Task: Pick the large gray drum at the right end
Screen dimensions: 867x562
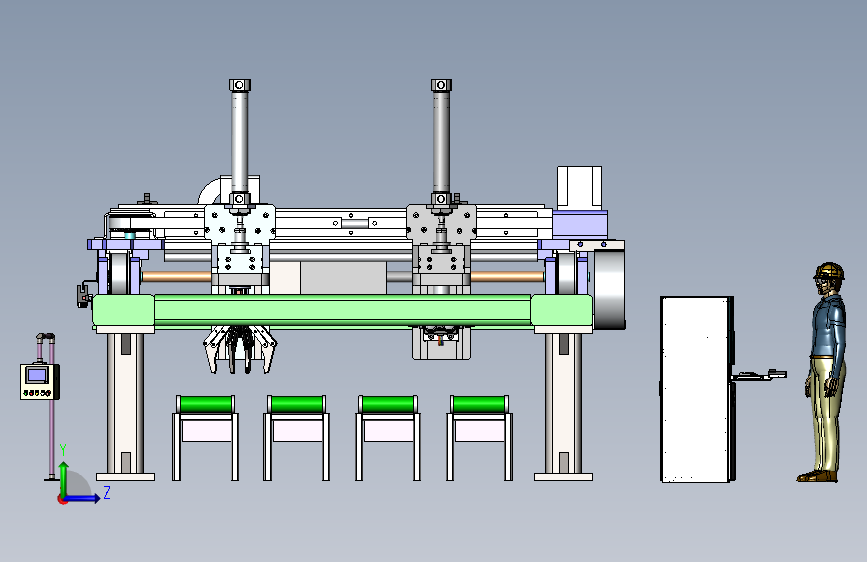Action: (609, 290)
